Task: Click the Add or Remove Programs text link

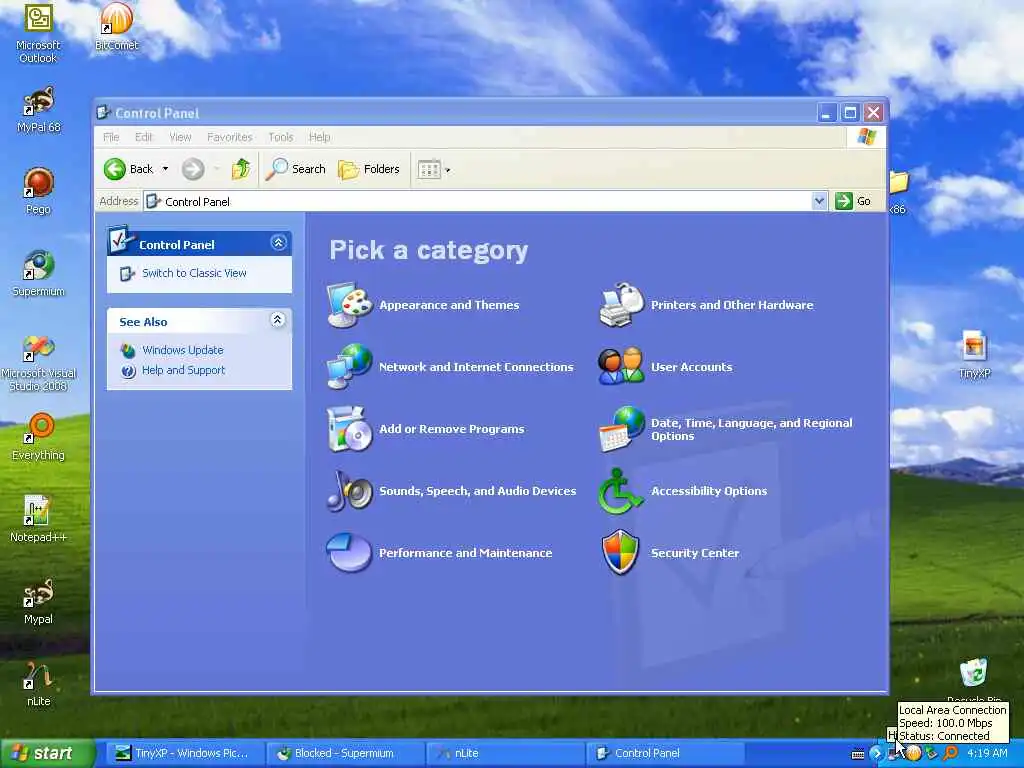Action: tap(451, 429)
